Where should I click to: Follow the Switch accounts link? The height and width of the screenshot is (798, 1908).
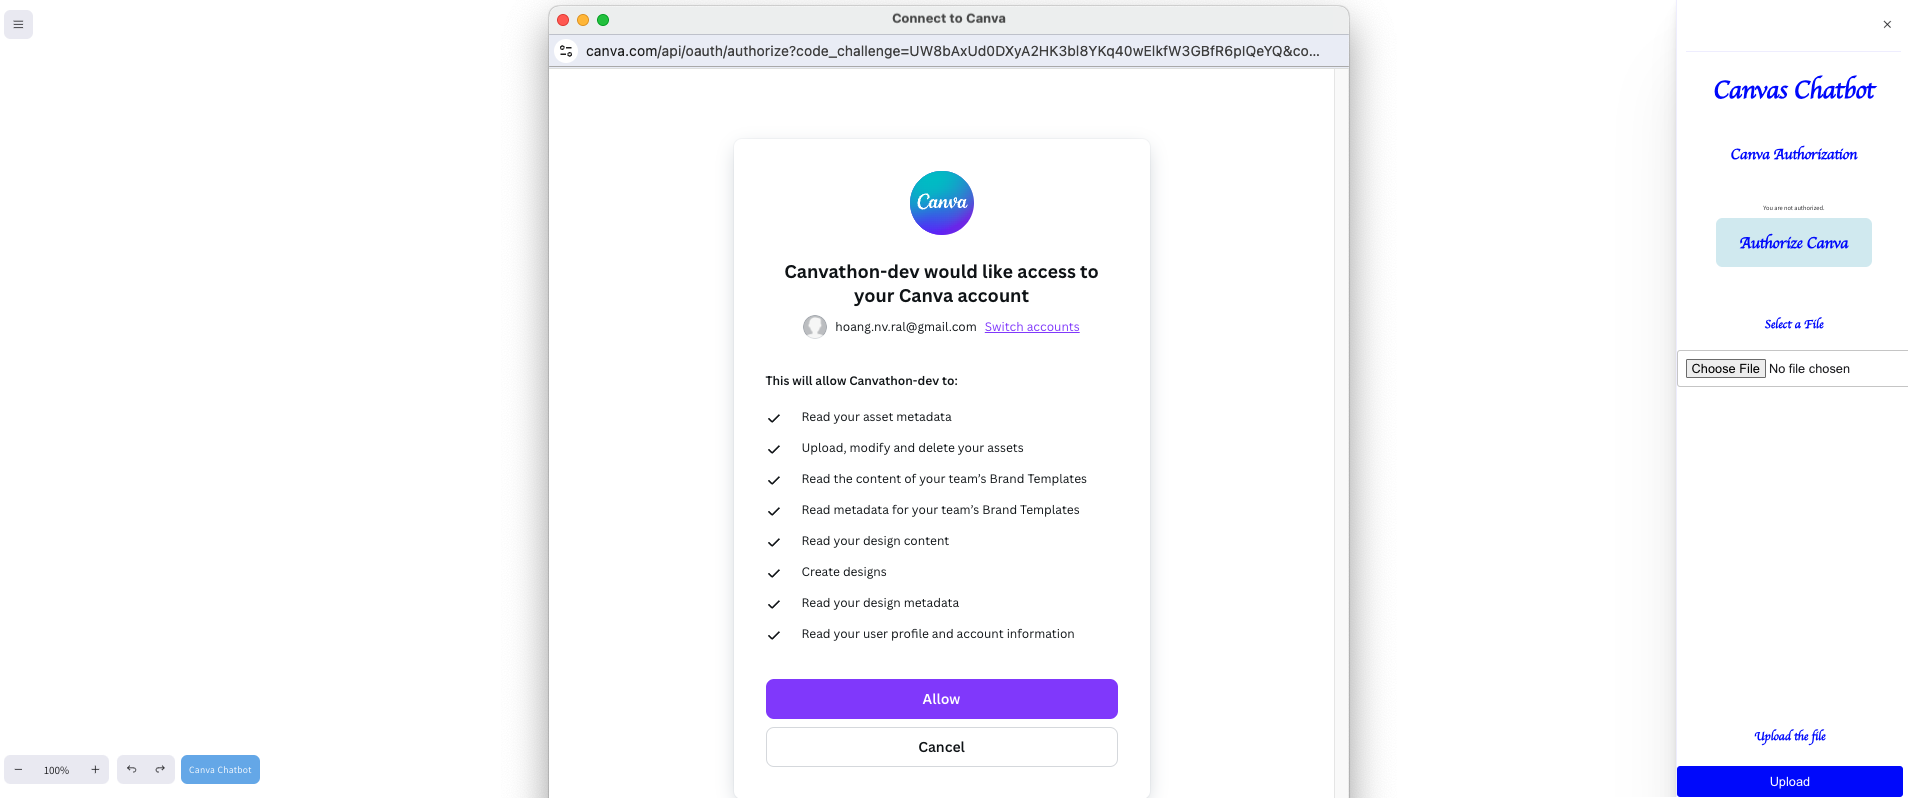1031,327
